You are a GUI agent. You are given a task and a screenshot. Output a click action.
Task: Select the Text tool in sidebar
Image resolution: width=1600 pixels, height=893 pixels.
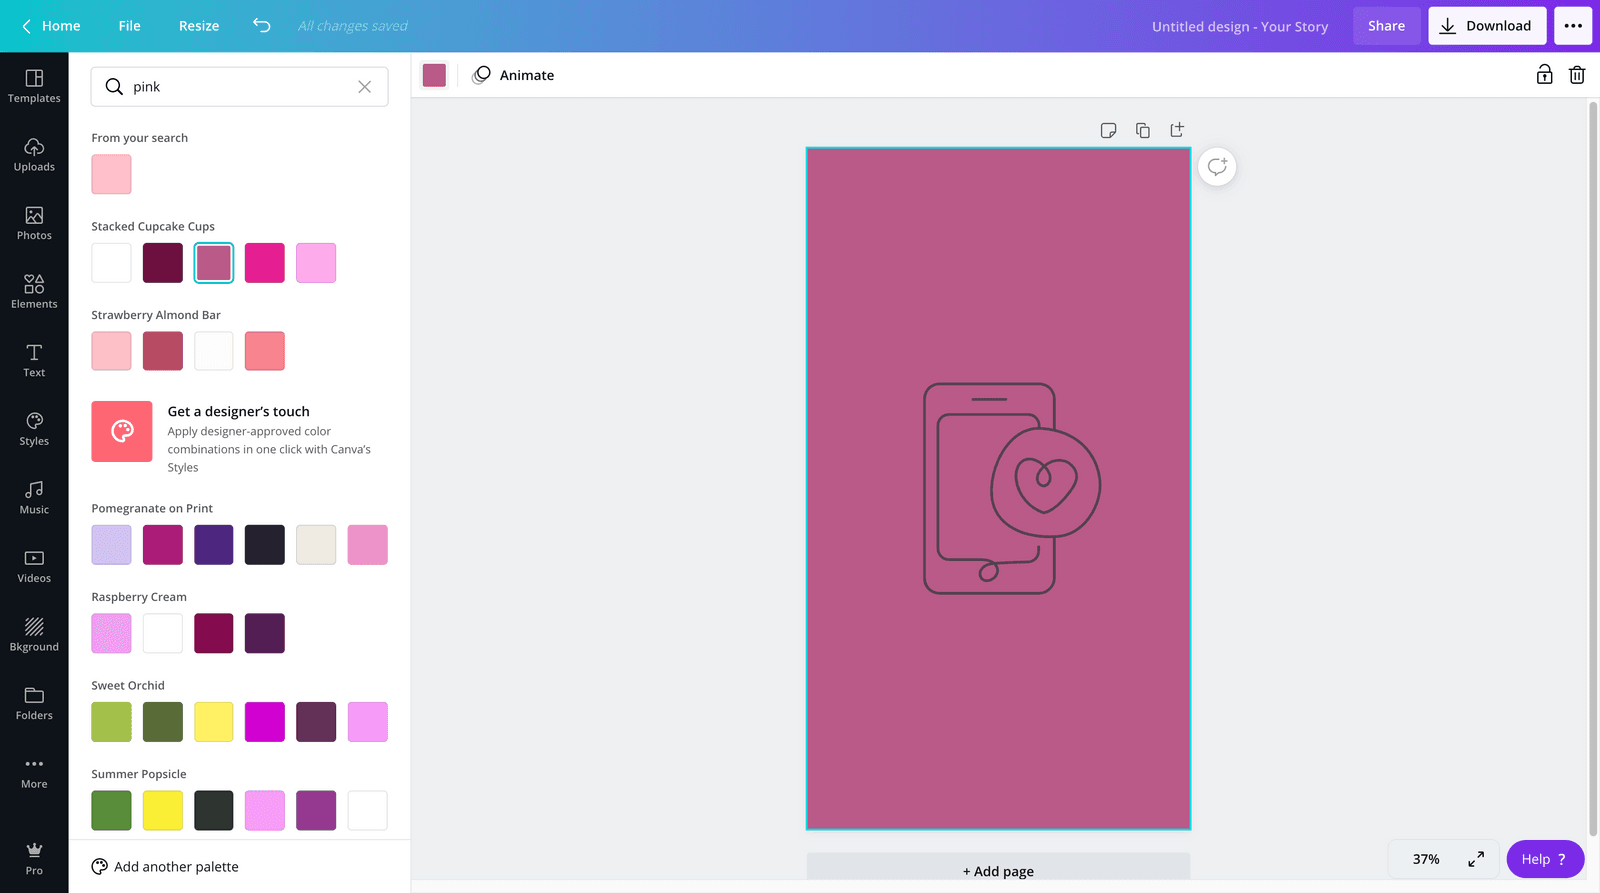click(34, 360)
